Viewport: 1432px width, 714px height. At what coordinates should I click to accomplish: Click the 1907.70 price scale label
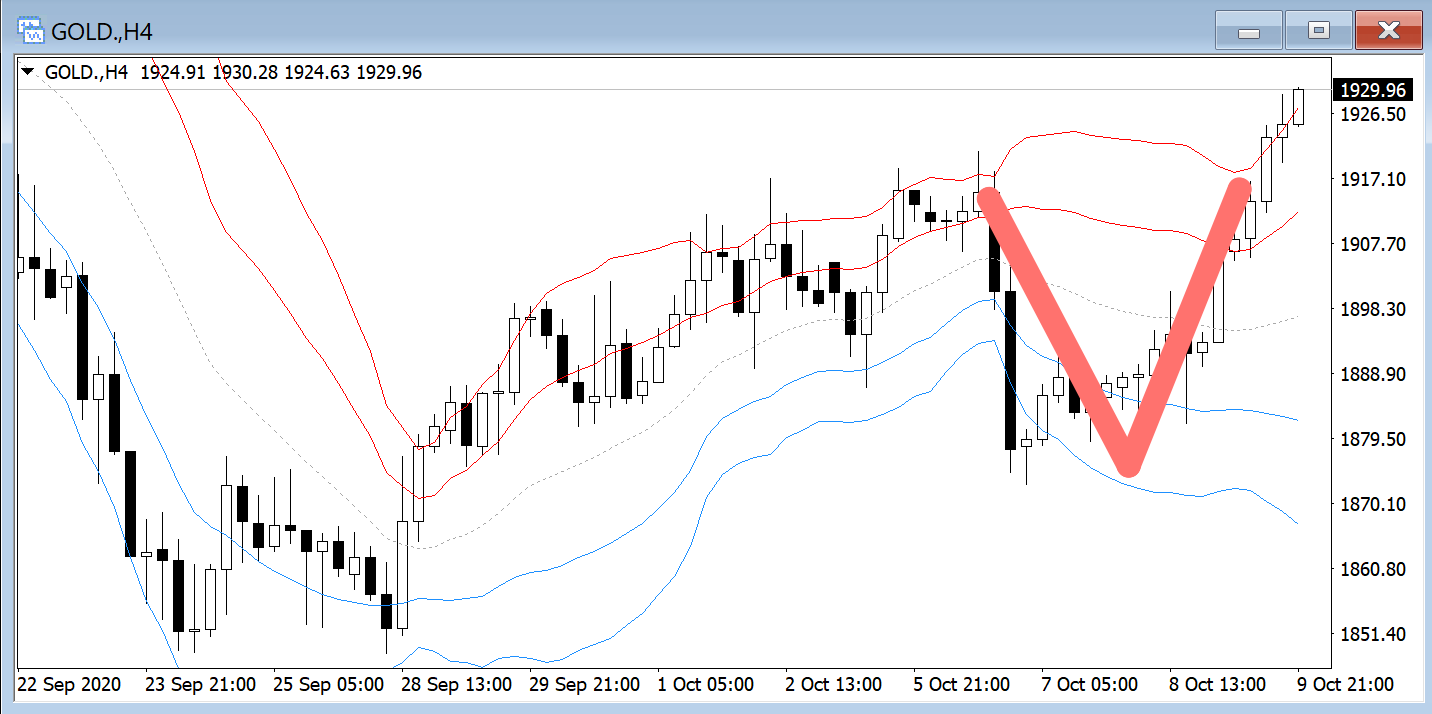[1371, 244]
